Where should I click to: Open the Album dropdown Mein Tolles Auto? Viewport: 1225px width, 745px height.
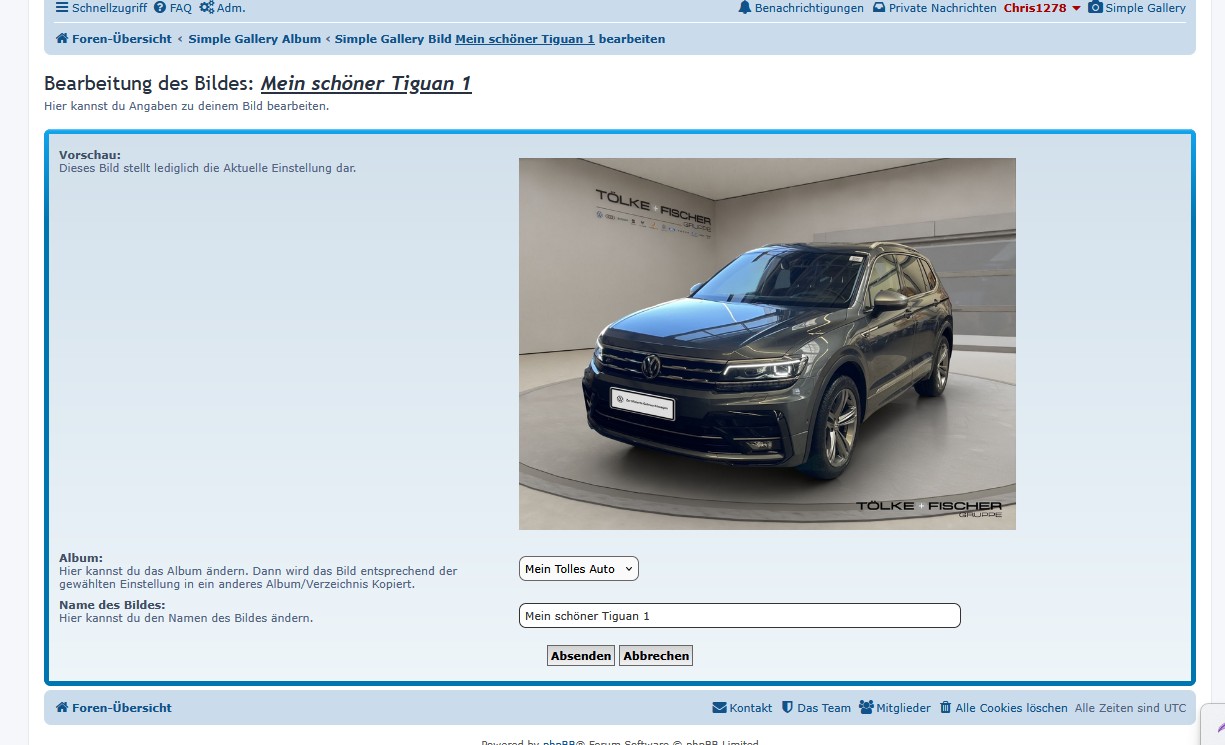click(579, 569)
